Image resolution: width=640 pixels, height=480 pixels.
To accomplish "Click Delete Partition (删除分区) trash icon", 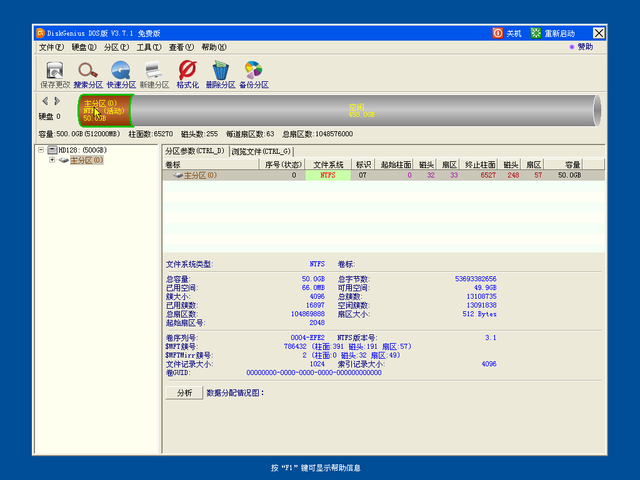I will click(x=220, y=75).
